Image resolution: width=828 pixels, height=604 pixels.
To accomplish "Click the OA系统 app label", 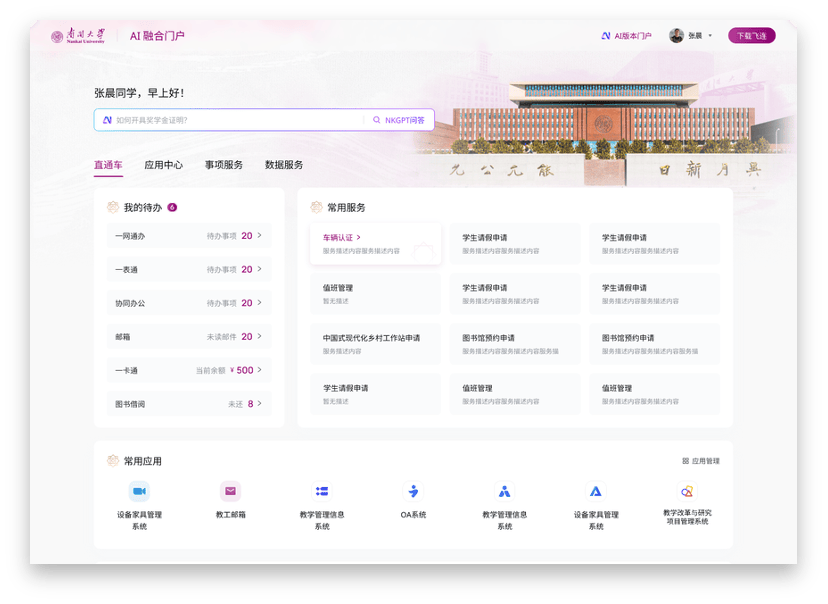I will (413, 514).
